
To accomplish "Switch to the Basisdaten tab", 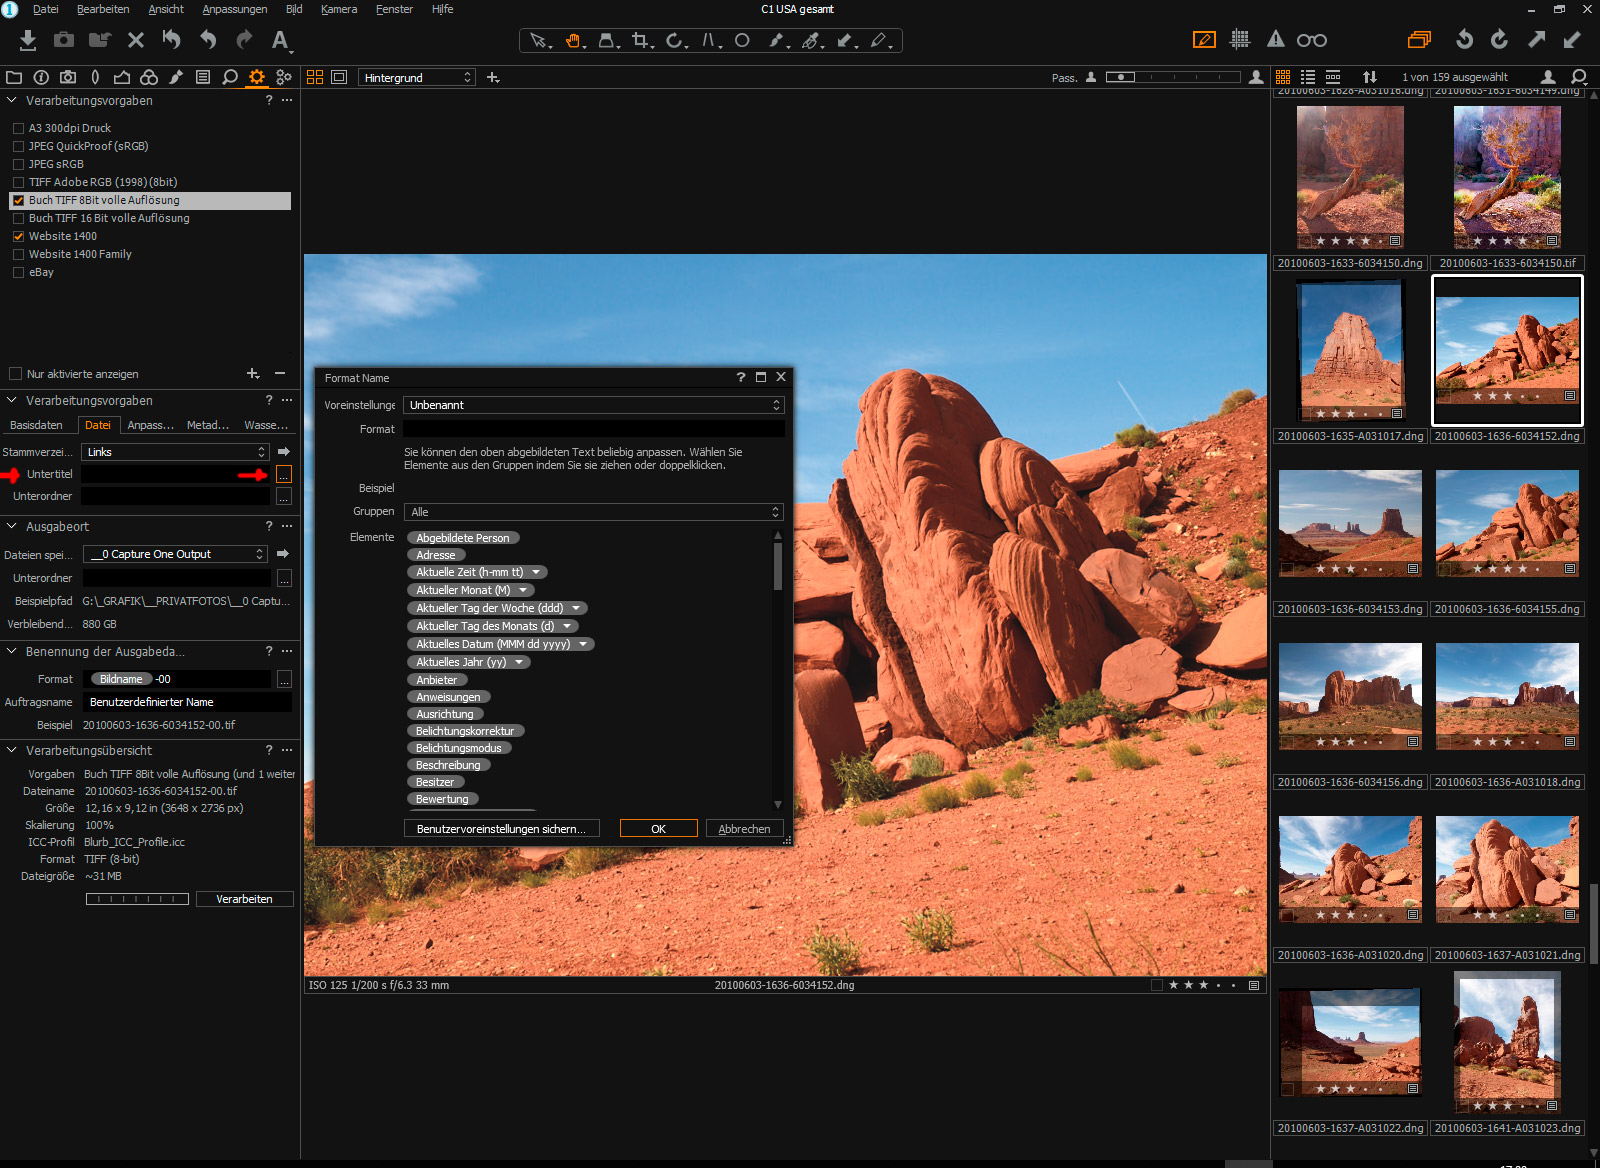I will click(36, 425).
